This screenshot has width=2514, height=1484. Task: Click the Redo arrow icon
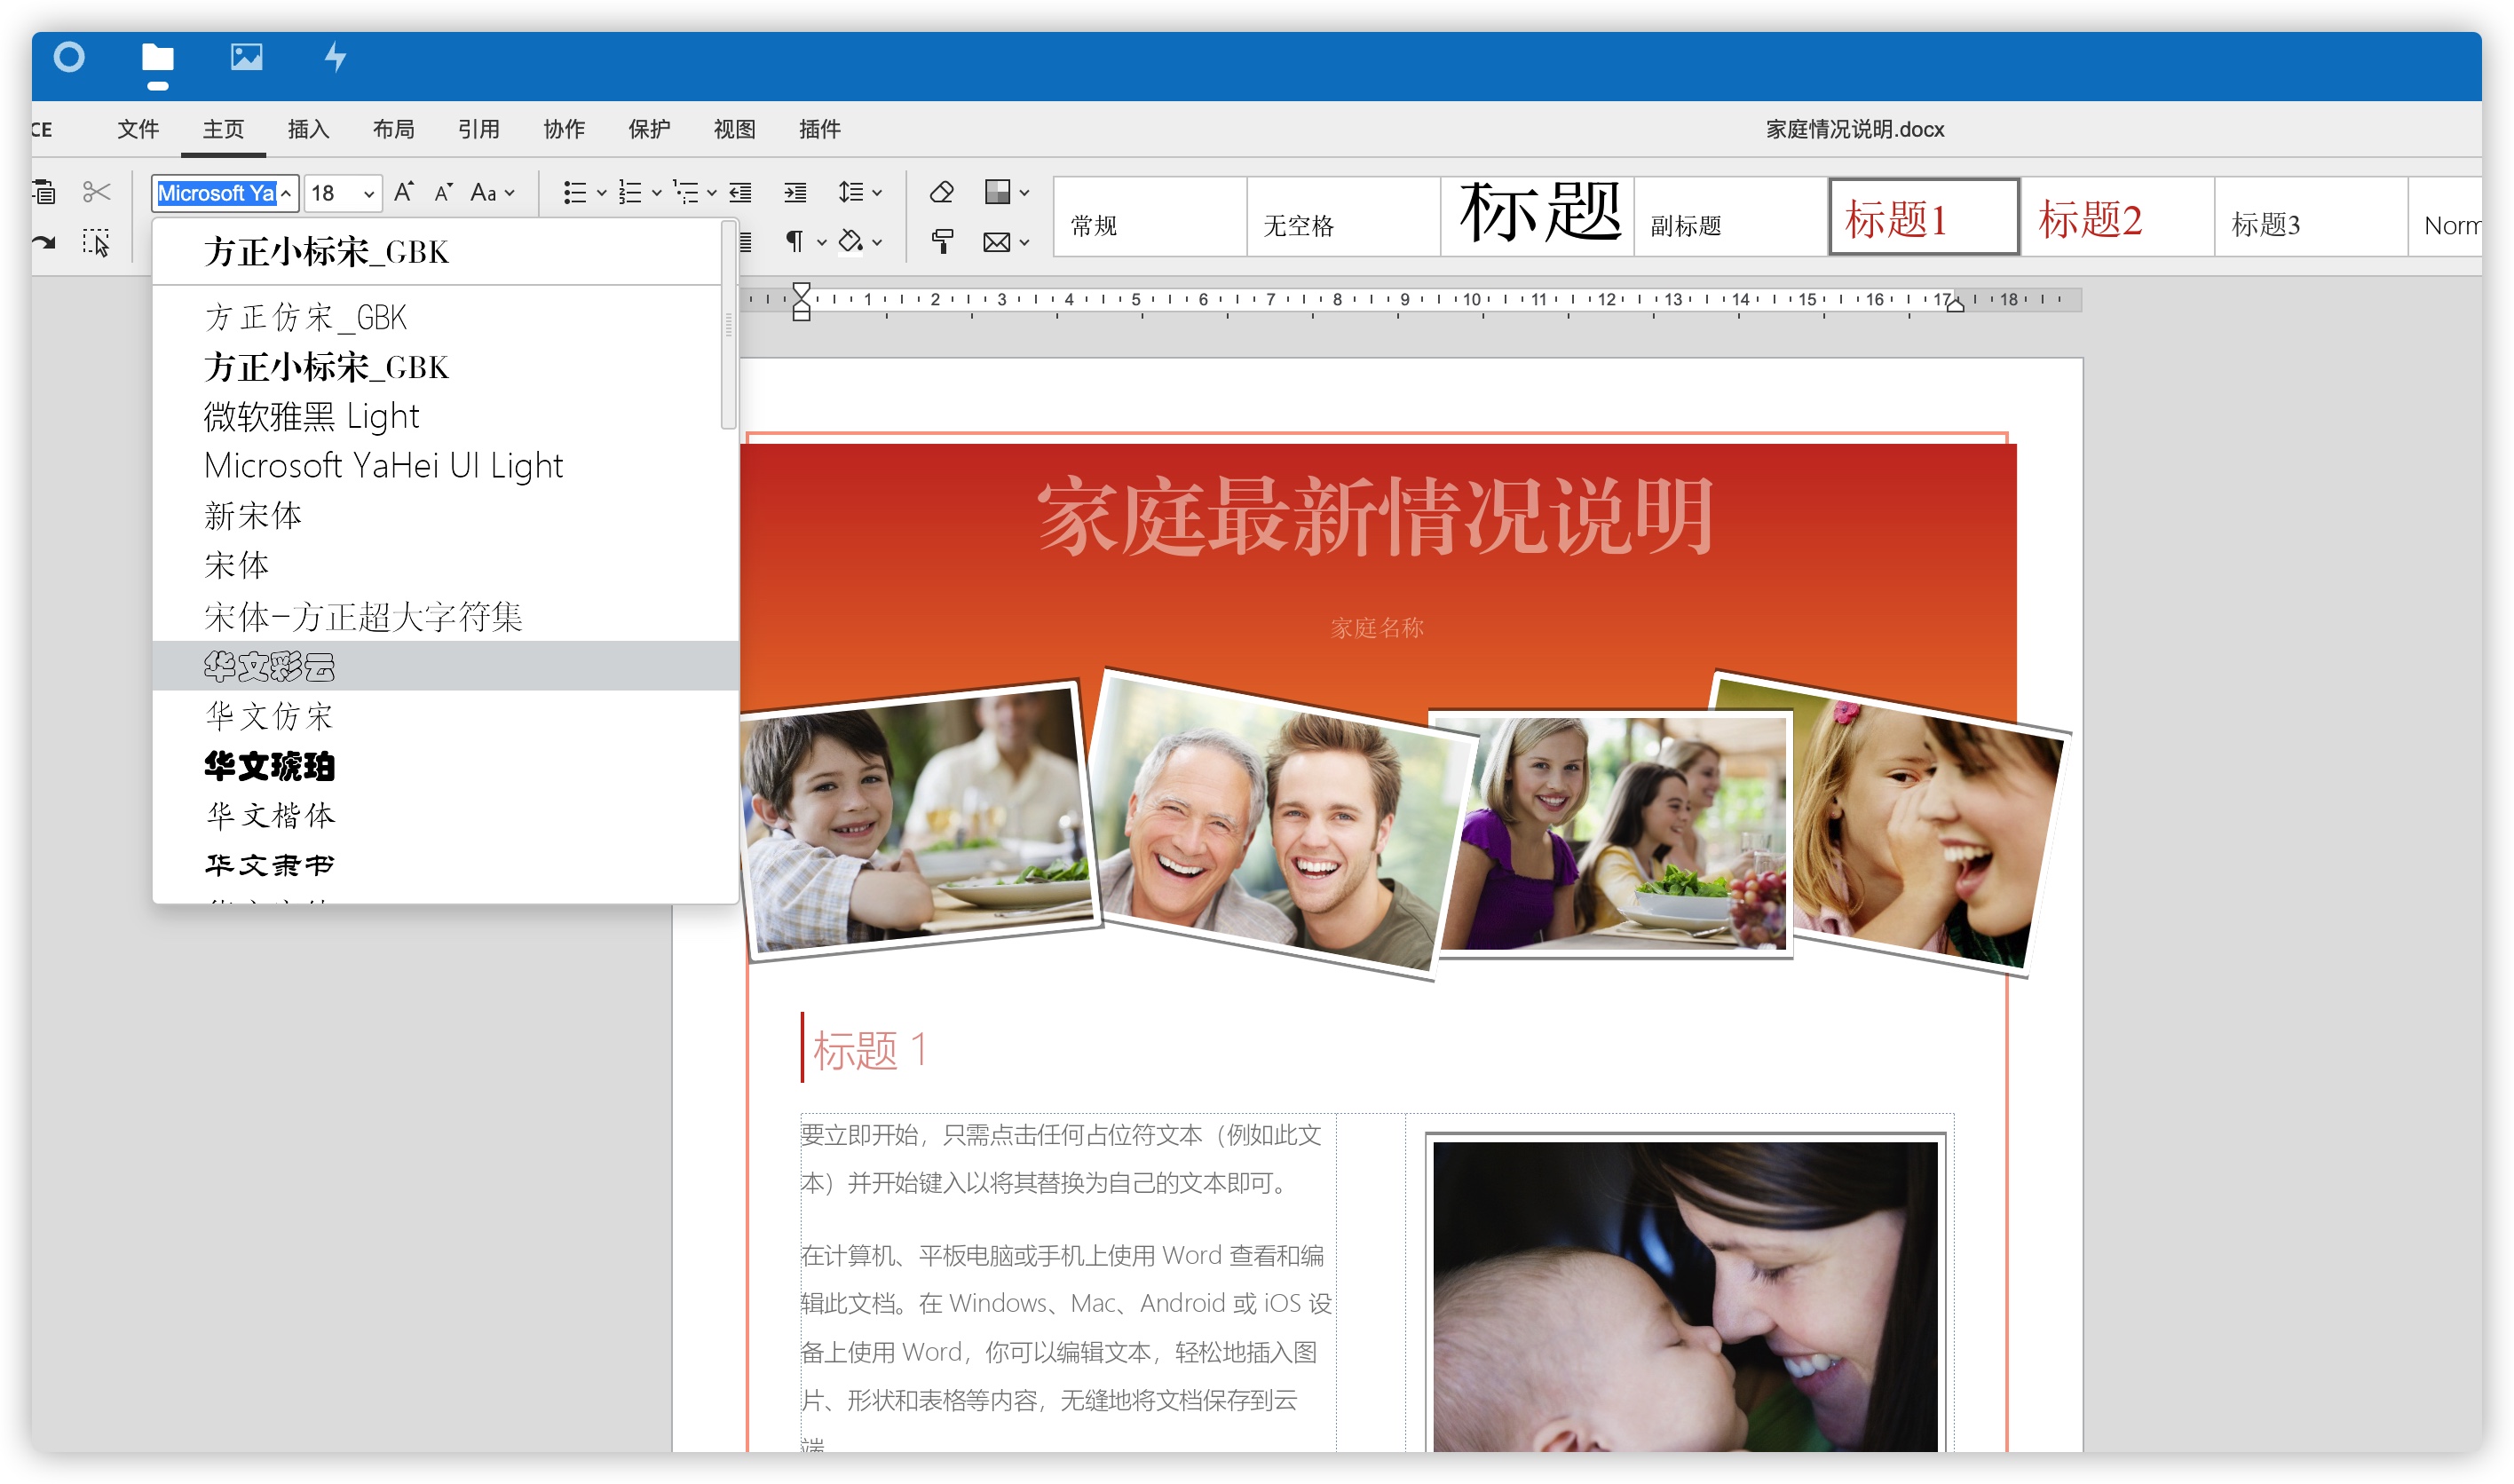tap(44, 241)
